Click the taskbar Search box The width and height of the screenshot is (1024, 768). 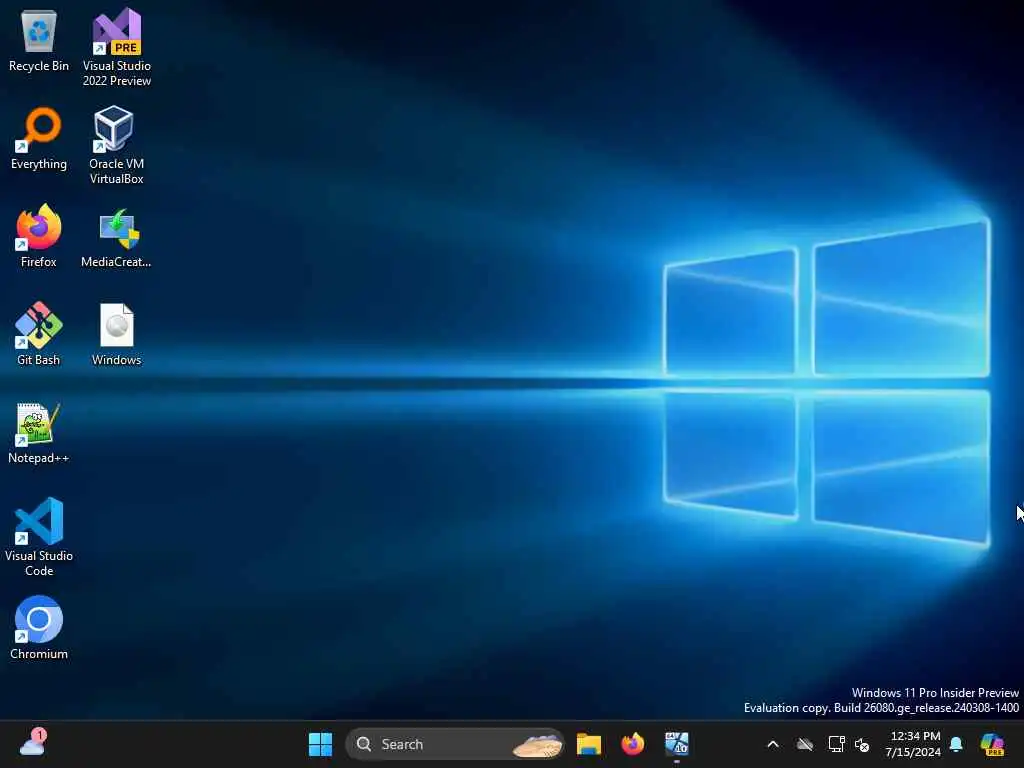[455, 744]
